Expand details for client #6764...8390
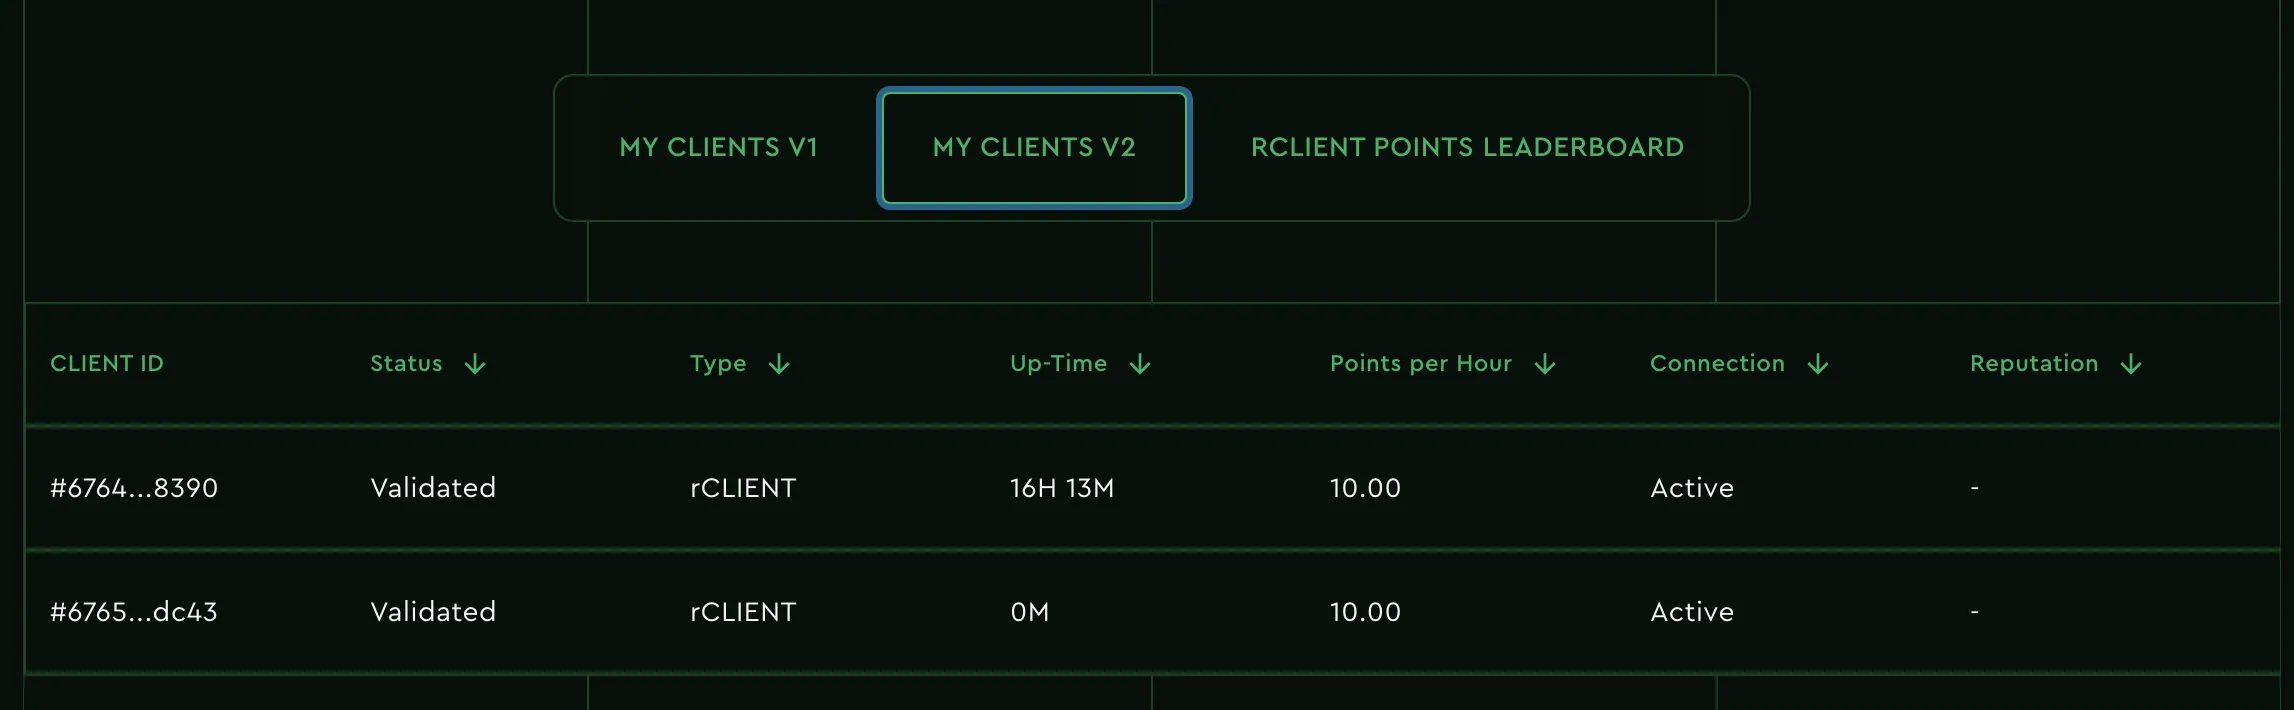The width and height of the screenshot is (2294, 710). pos(134,488)
